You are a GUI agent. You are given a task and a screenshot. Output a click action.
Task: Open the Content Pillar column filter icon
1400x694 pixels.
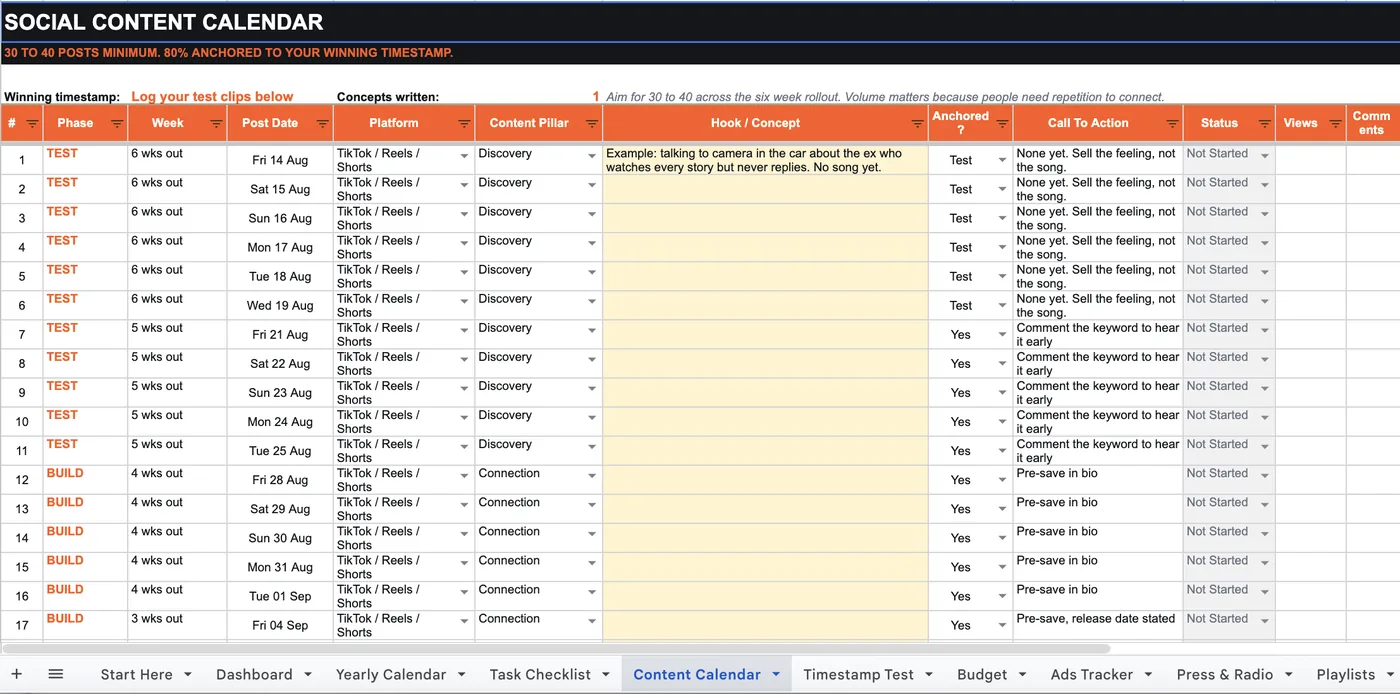(x=592, y=124)
